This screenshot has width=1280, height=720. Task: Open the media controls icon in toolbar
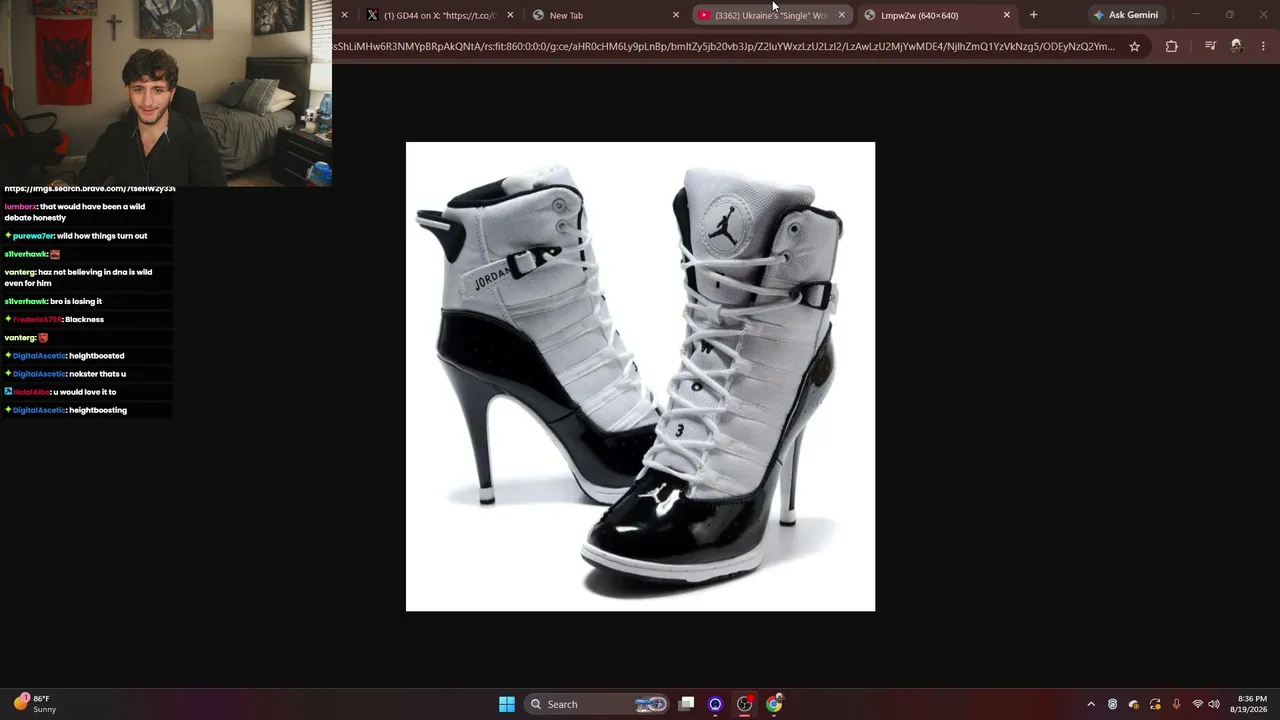(x=1210, y=46)
